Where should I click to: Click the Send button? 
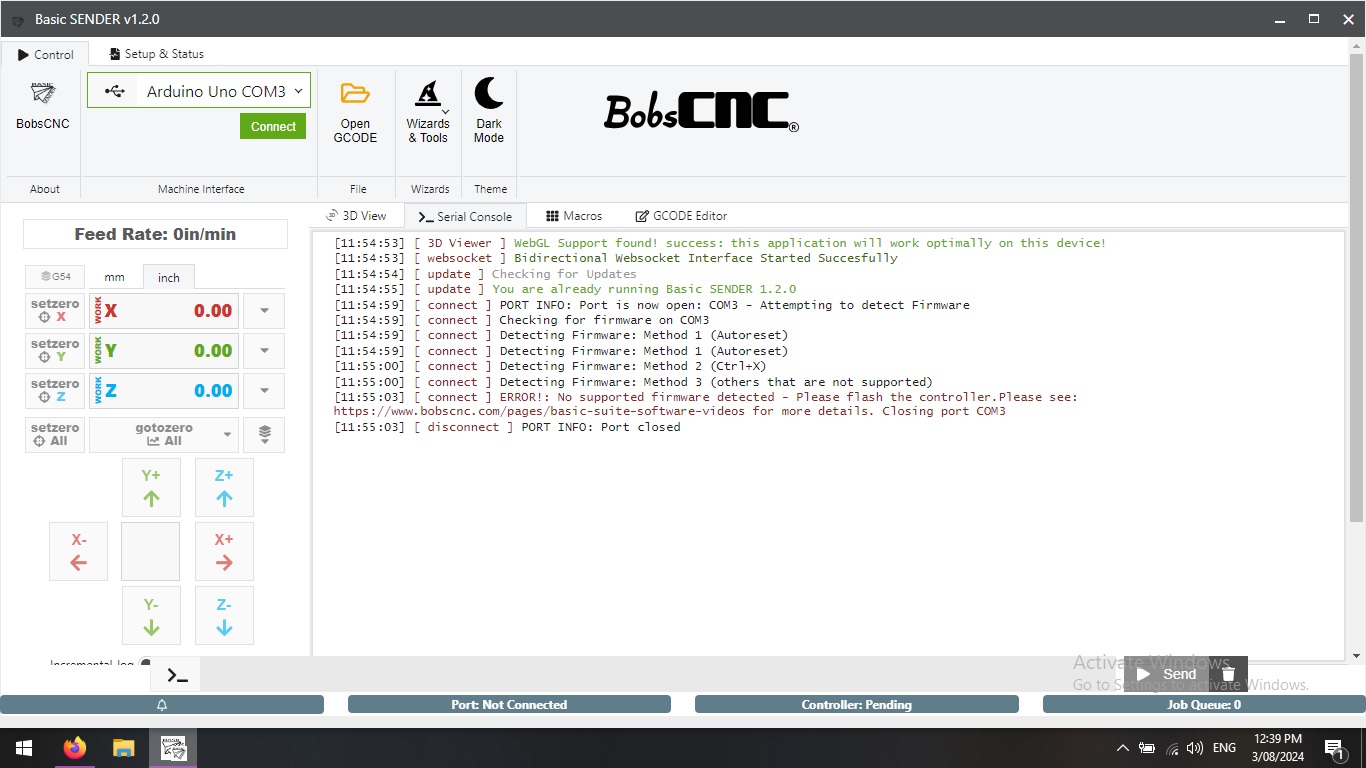[x=1167, y=674]
